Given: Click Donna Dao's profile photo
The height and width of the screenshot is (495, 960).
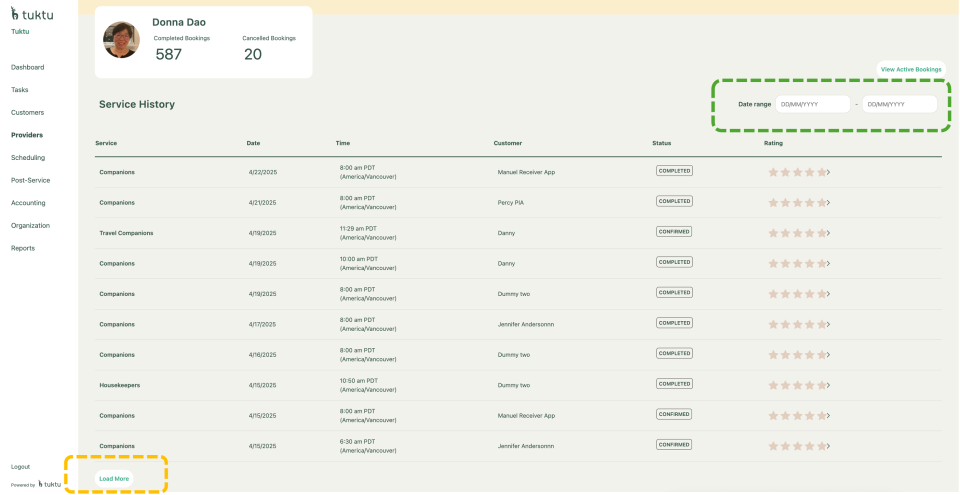Looking at the screenshot, I should click(x=121, y=40).
